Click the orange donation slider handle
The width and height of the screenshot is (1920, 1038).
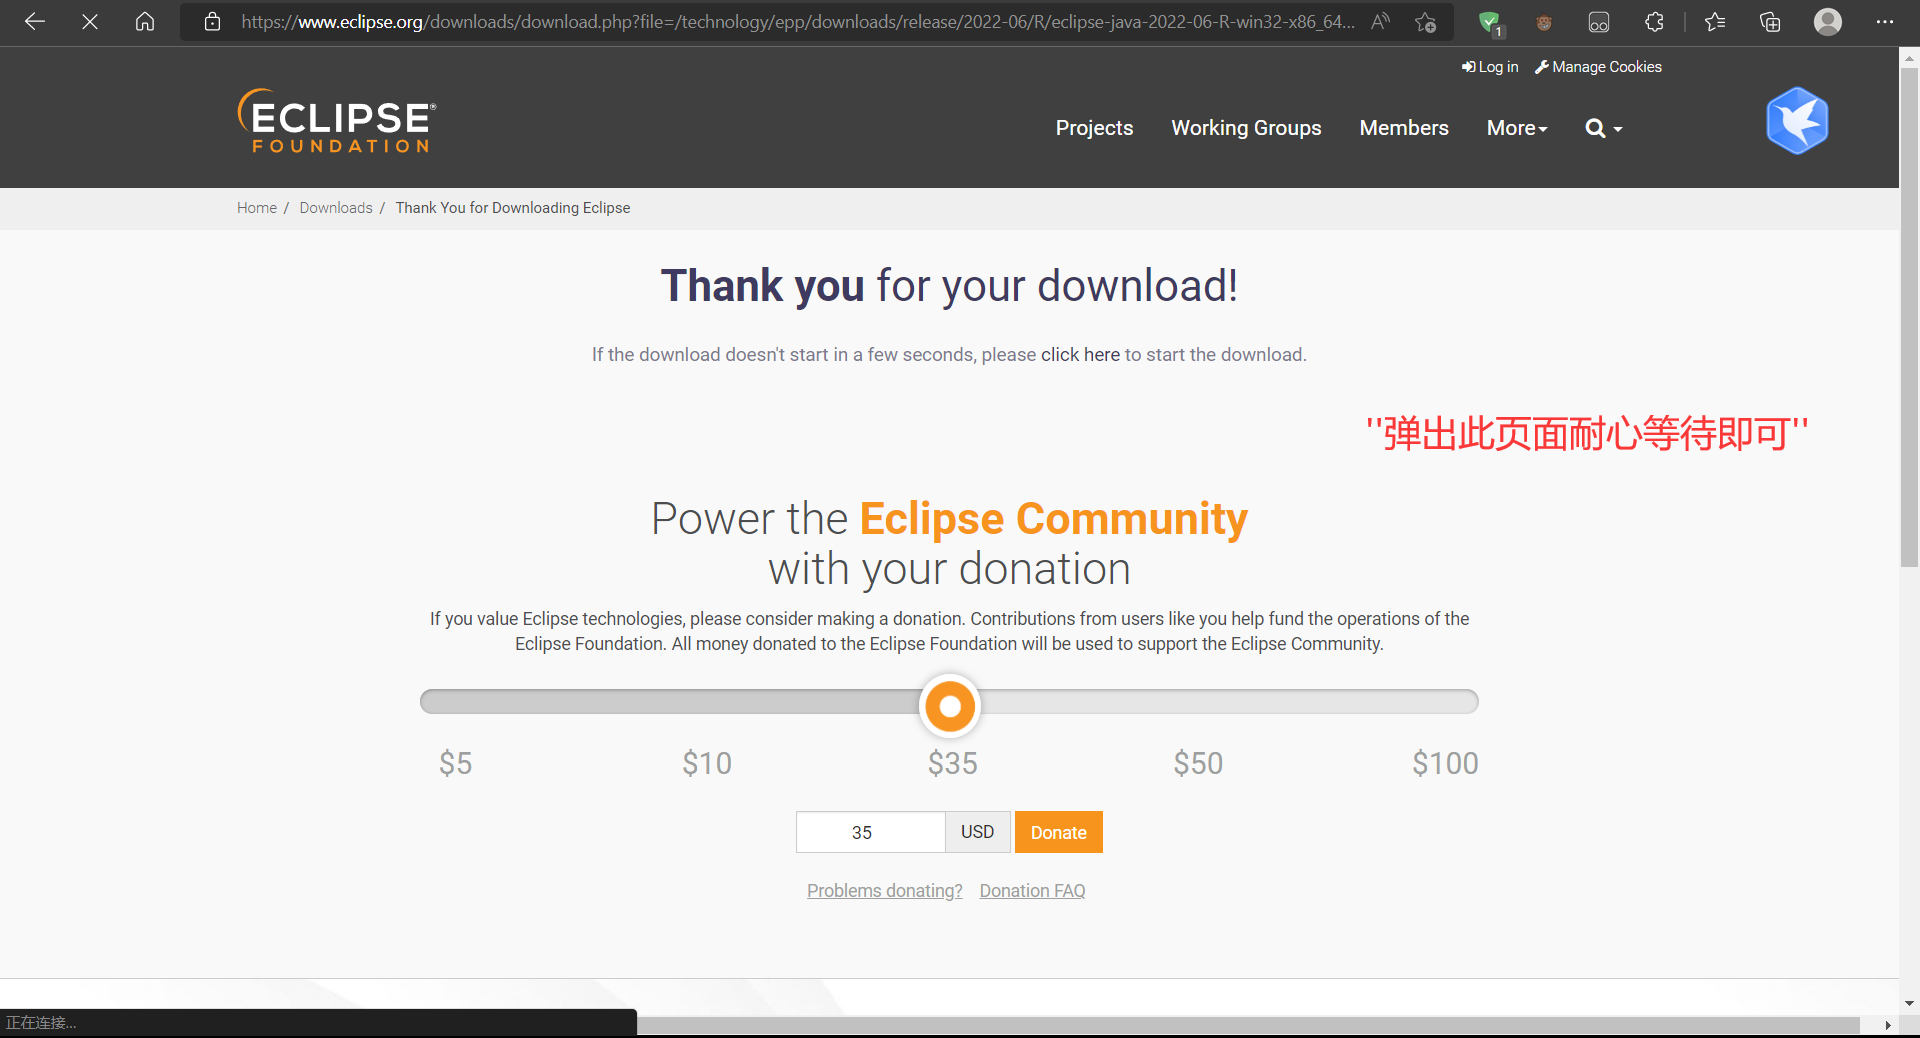(950, 706)
